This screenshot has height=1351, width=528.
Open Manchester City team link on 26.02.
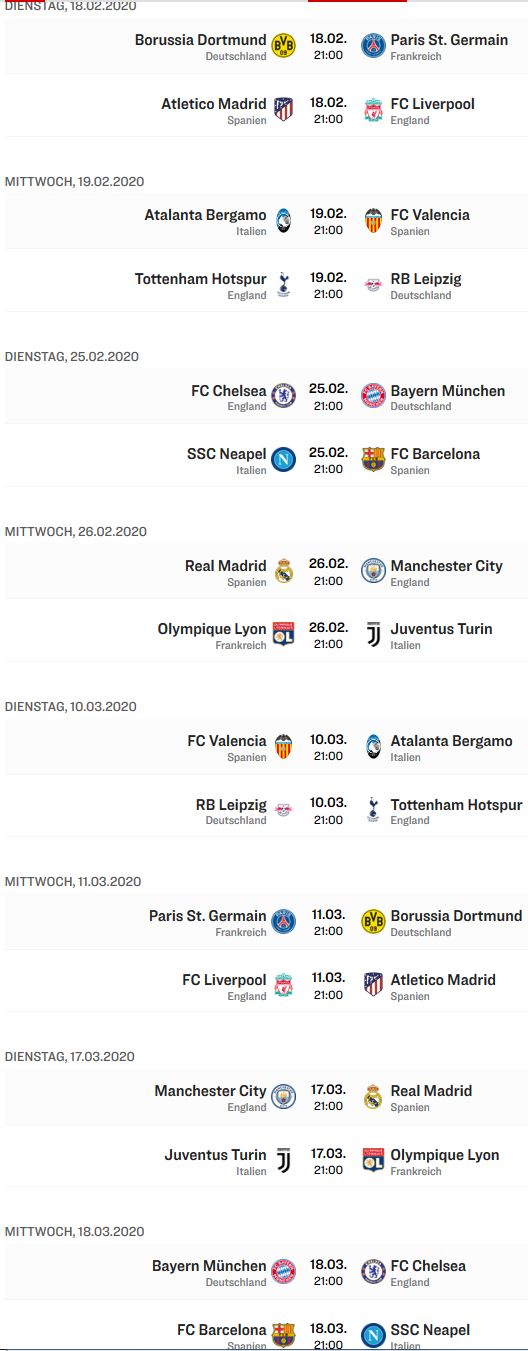tap(446, 566)
